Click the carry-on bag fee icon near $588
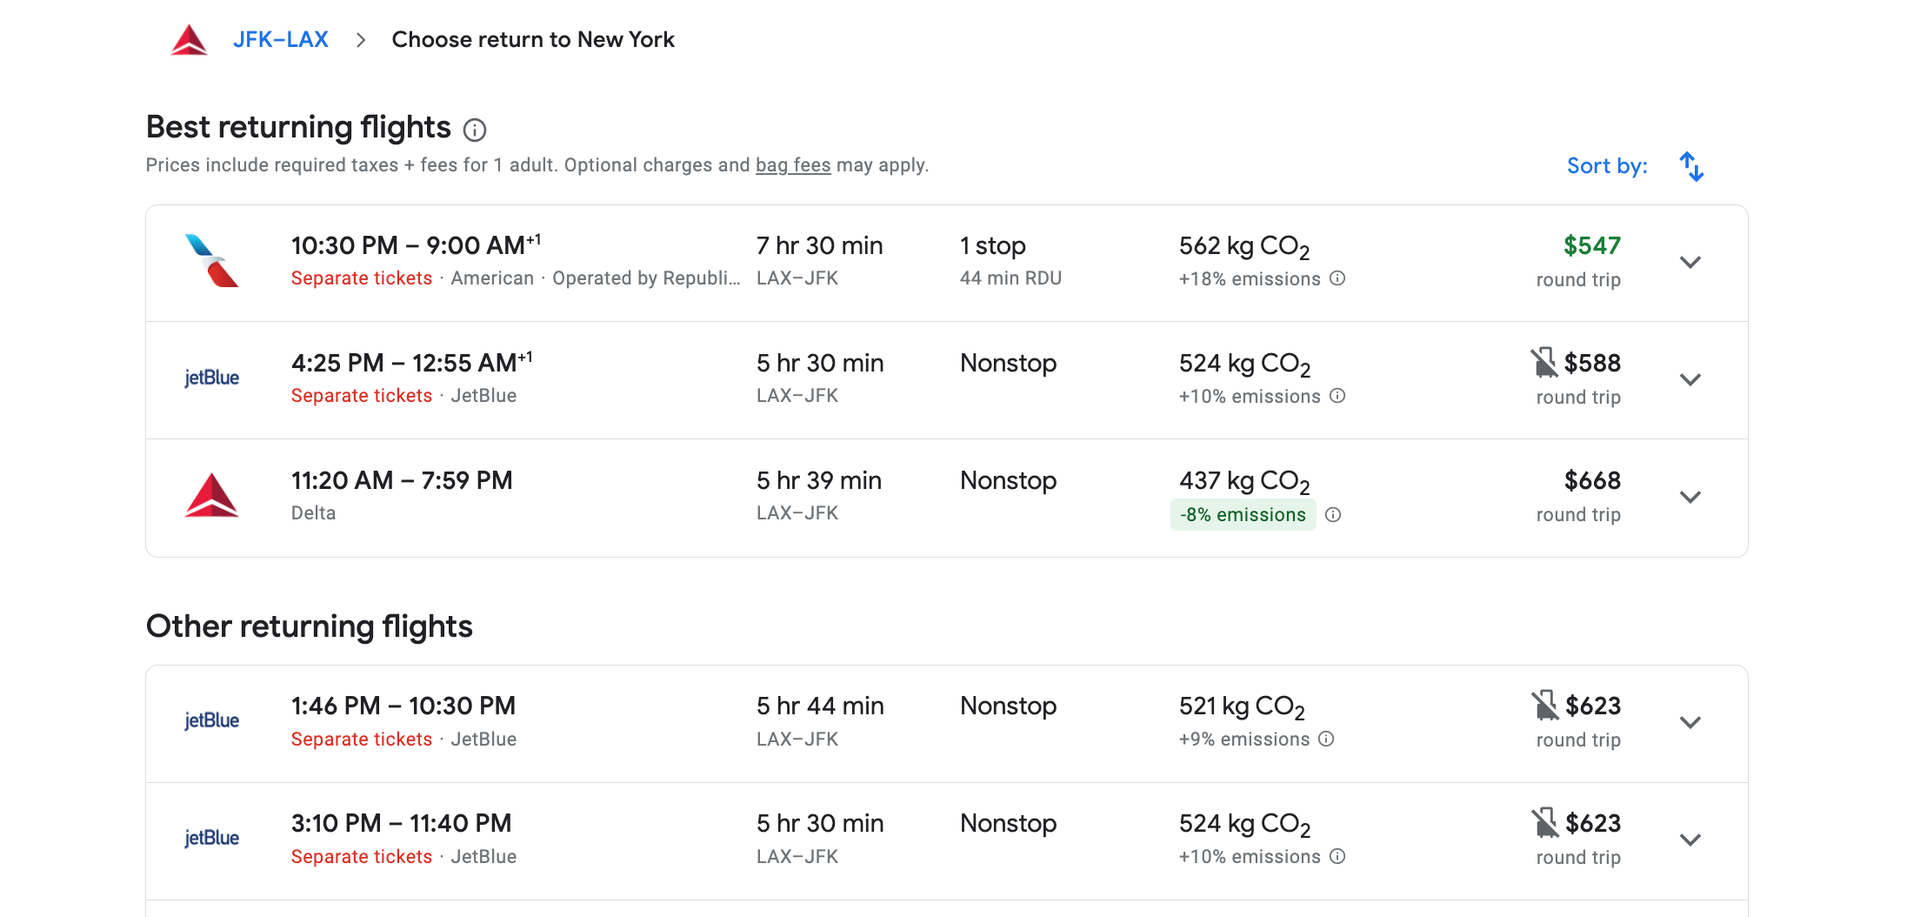Image resolution: width=1920 pixels, height=917 pixels. coord(1544,361)
